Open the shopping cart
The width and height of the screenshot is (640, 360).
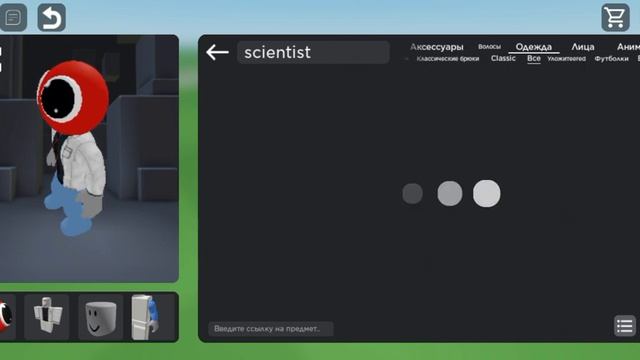click(x=615, y=18)
